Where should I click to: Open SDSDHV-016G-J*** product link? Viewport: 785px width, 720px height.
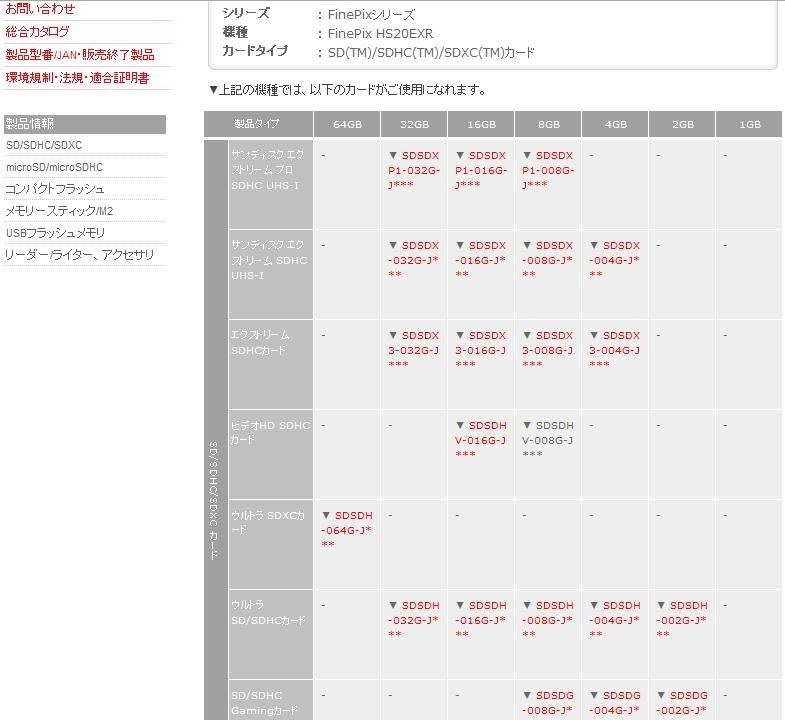481,440
